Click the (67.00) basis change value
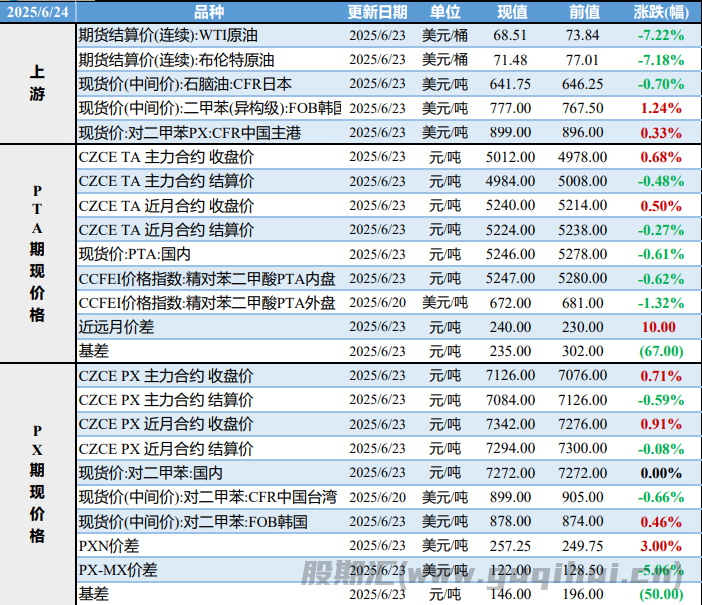Screen dimensions: 702x605 click(x=660, y=351)
